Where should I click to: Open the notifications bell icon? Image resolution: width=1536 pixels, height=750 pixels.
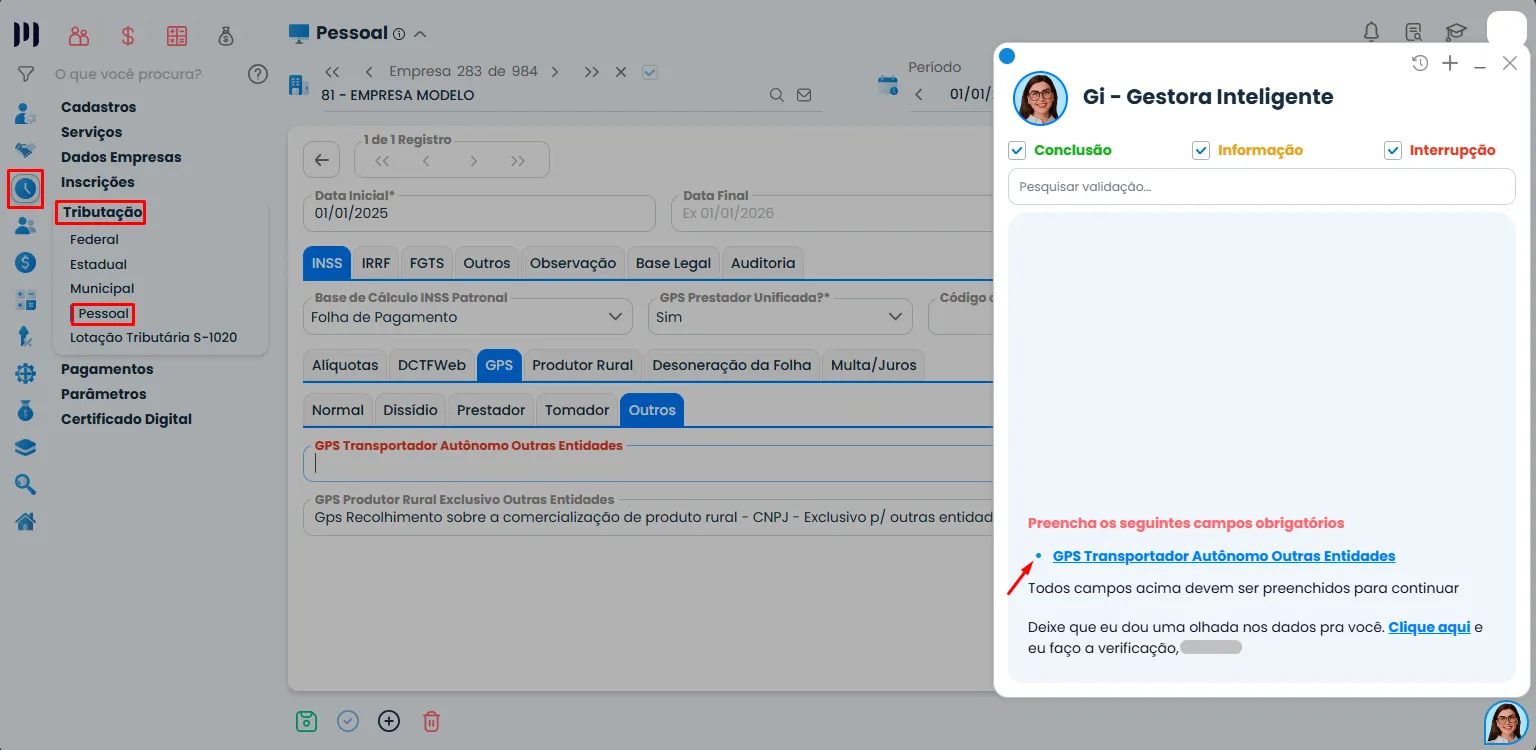(1372, 32)
